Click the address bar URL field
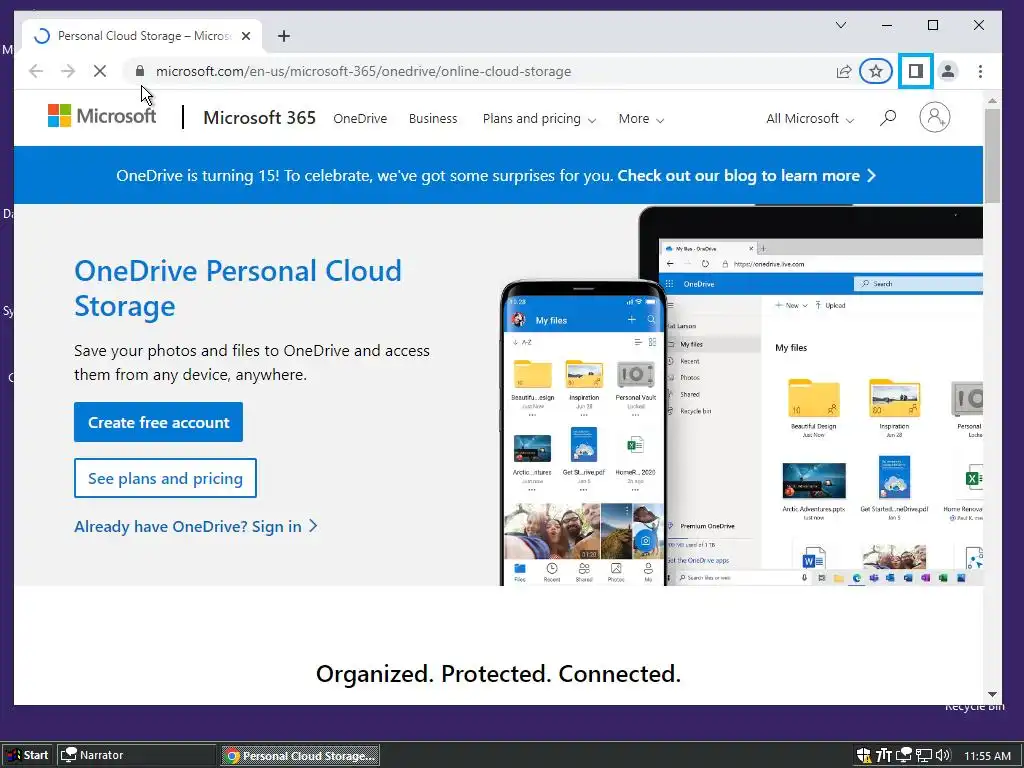The height and width of the screenshot is (768, 1024). tap(363, 71)
